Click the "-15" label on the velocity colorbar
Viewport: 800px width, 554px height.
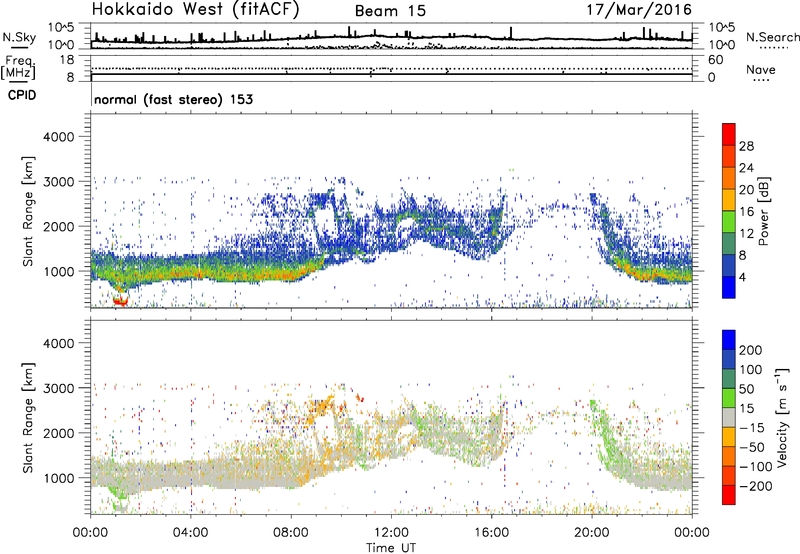pos(752,428)
